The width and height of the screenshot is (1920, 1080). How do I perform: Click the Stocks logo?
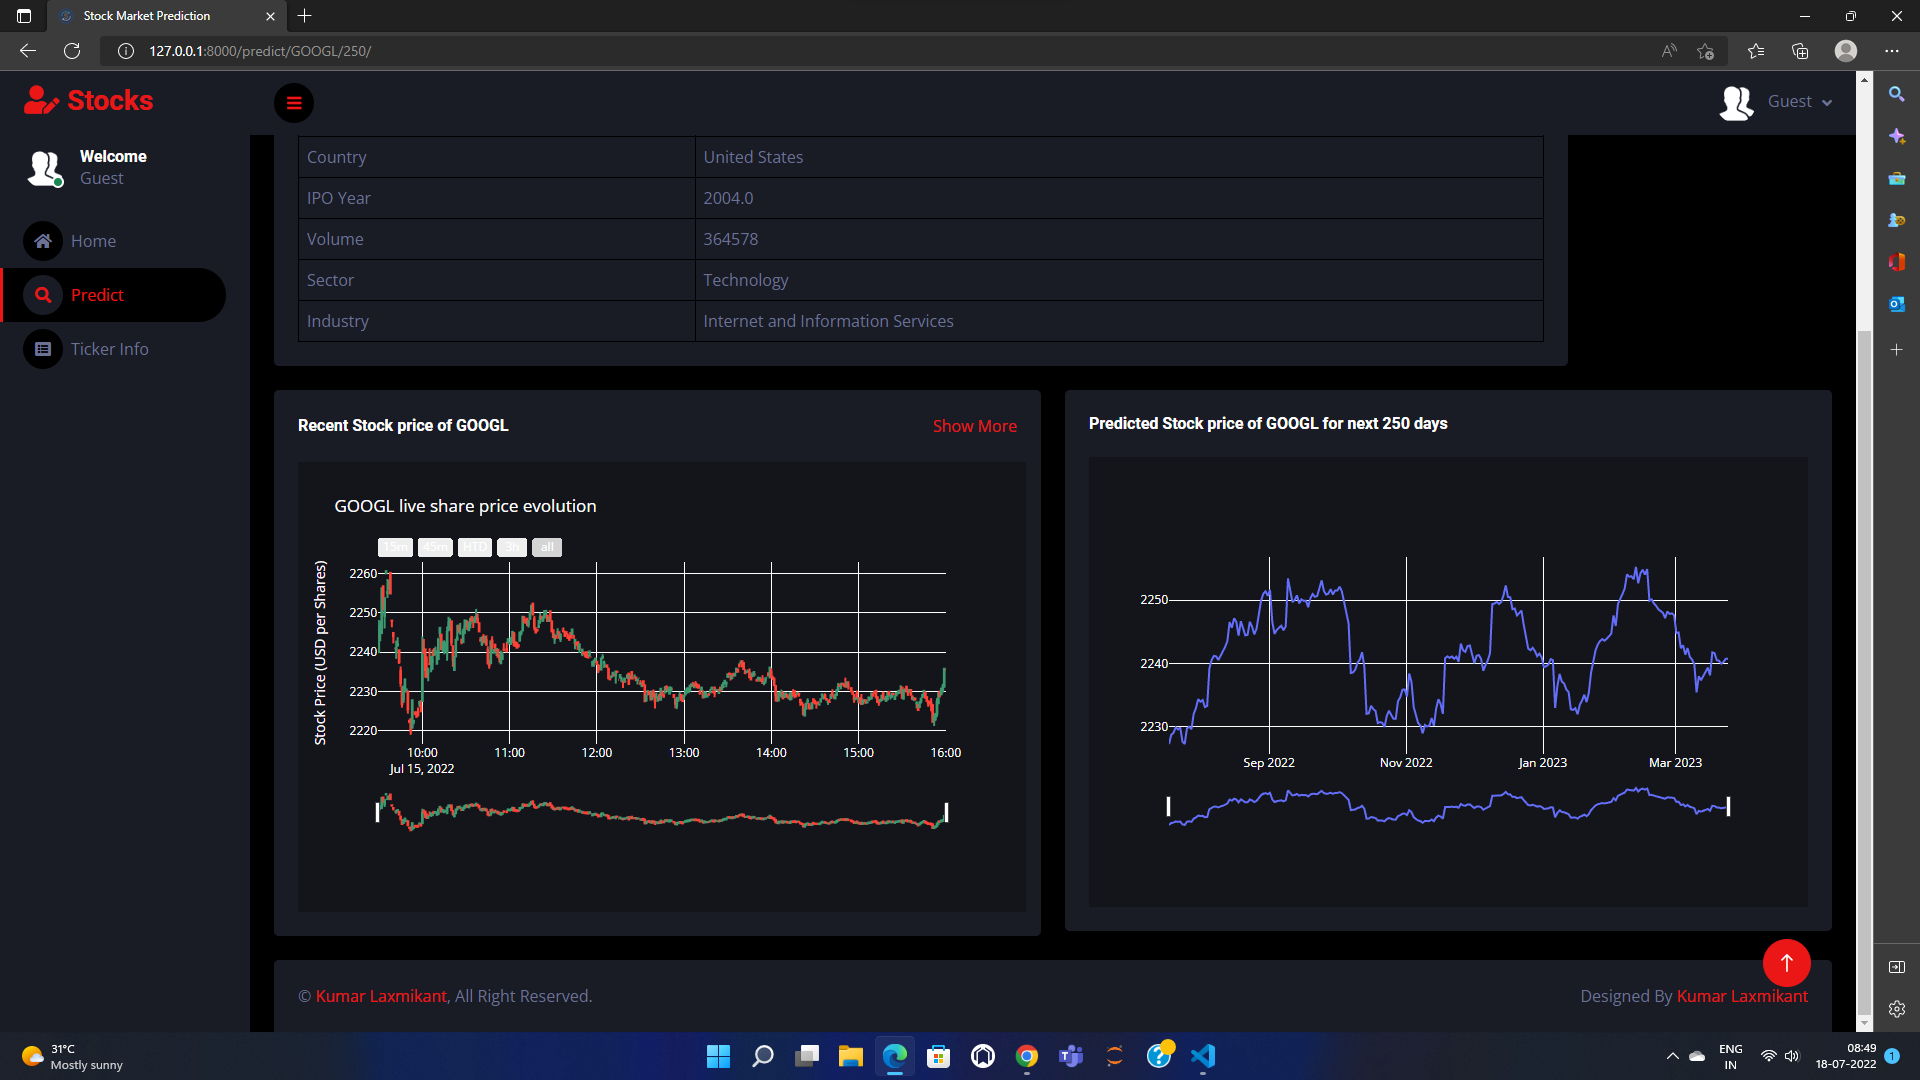coord(89,100)
